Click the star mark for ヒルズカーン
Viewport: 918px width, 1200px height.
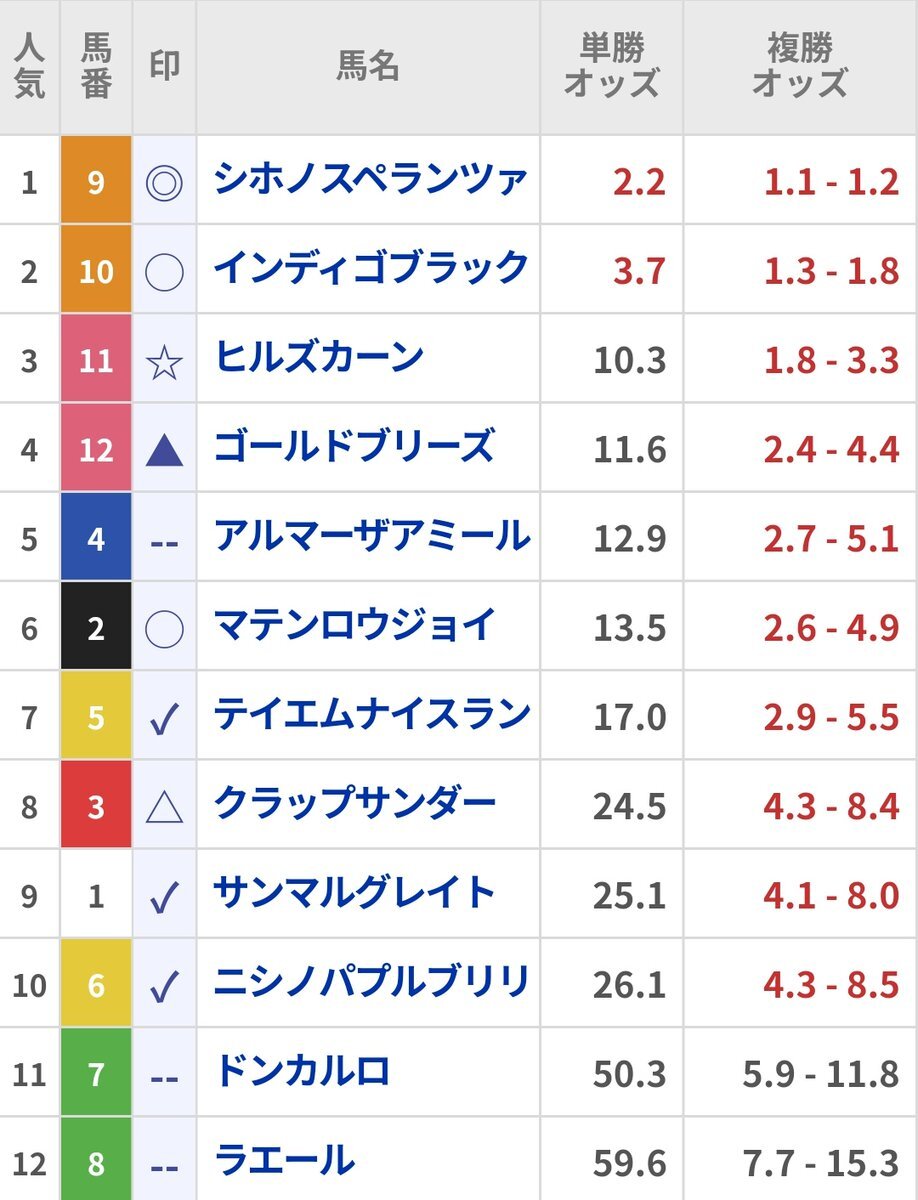tap(164, 361)
